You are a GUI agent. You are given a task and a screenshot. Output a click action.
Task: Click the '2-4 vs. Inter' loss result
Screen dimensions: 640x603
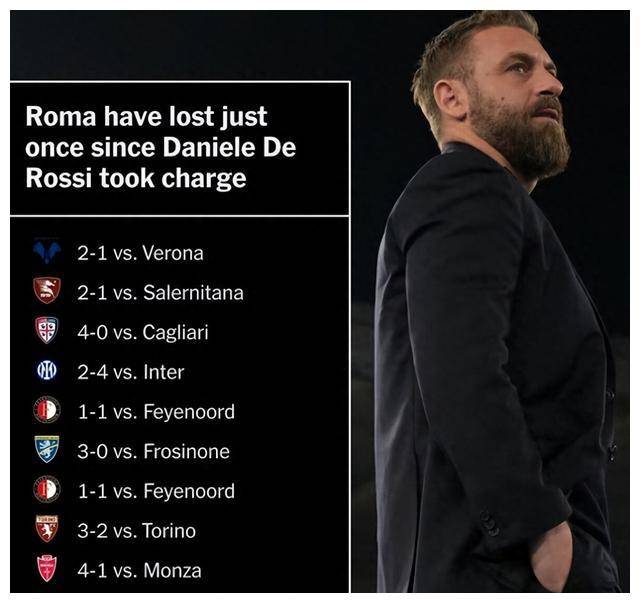pos(131,372)
